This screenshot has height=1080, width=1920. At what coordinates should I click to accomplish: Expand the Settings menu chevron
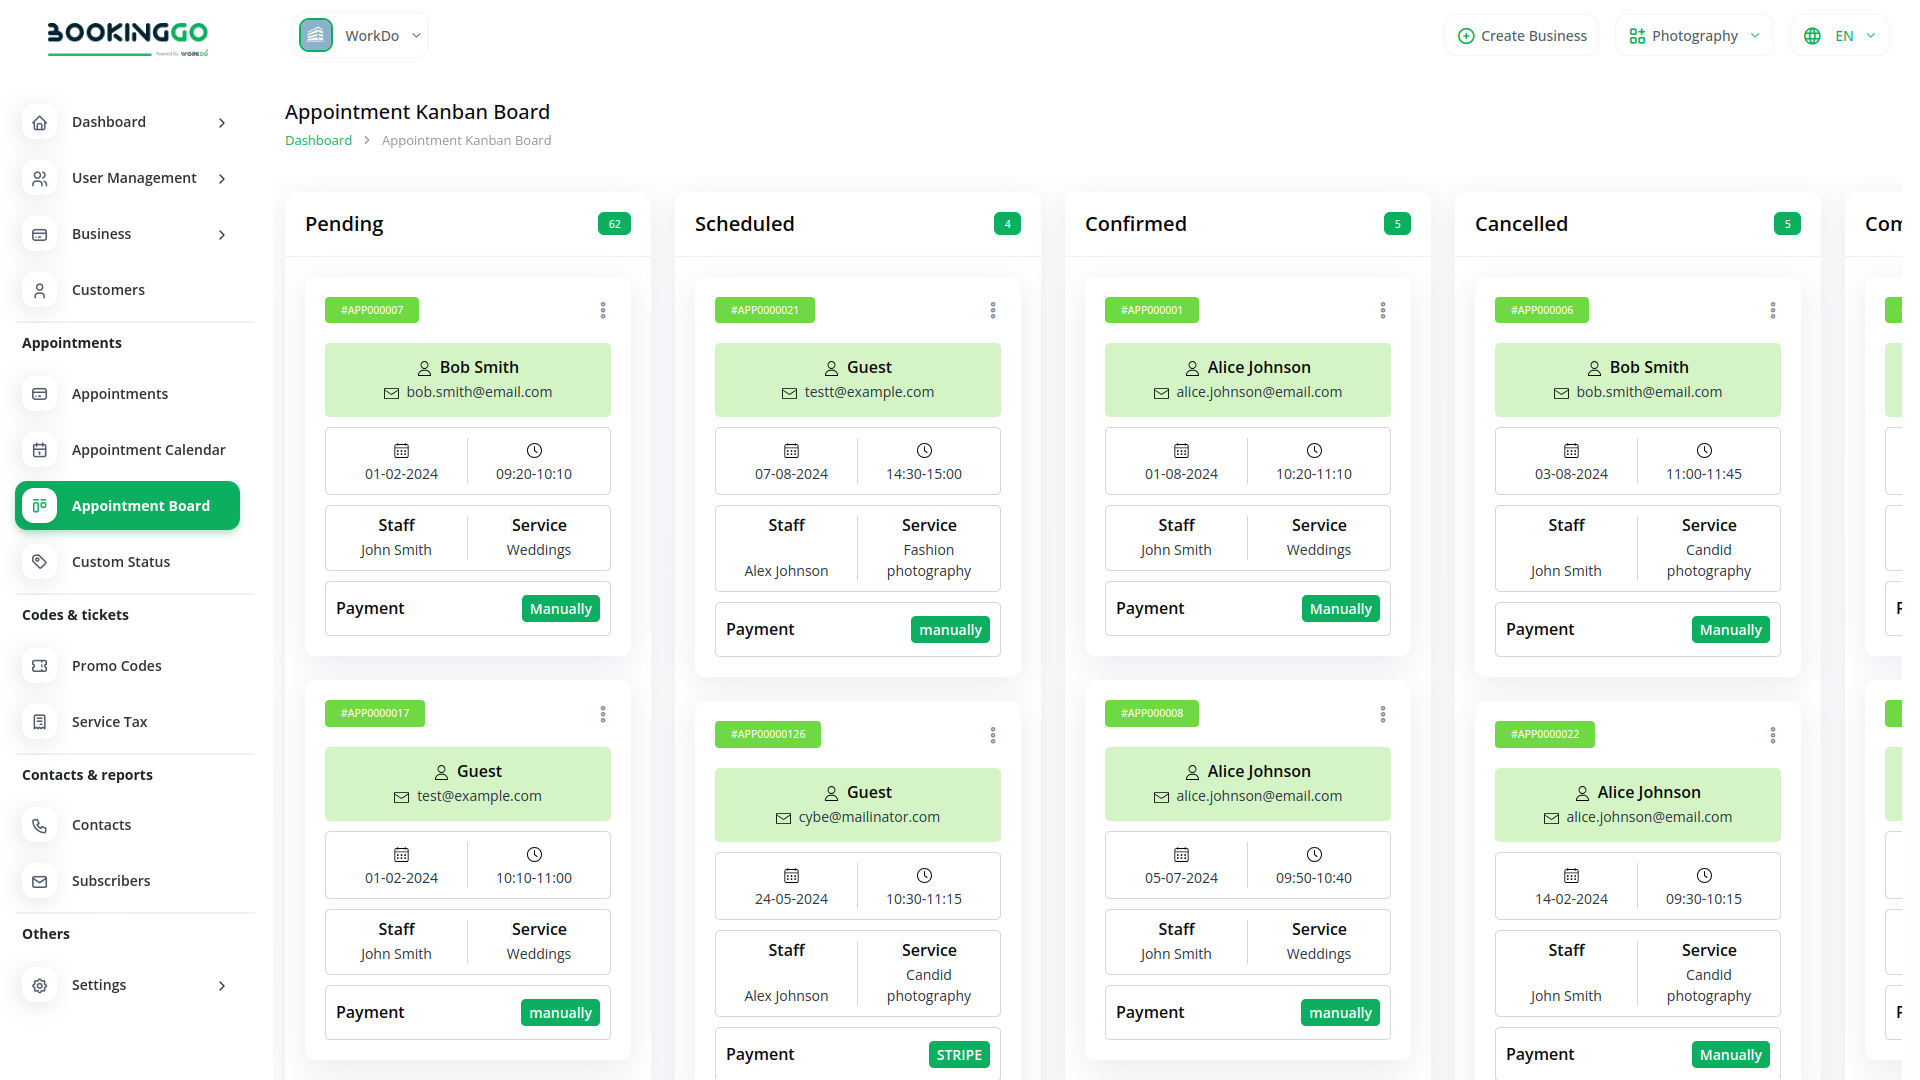point(222,986)
